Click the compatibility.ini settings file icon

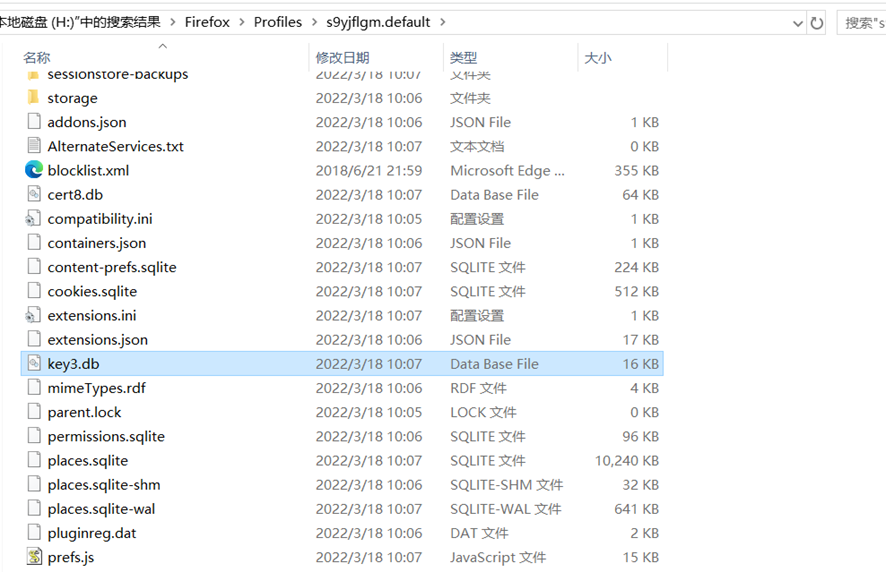[x=34, y=219]
